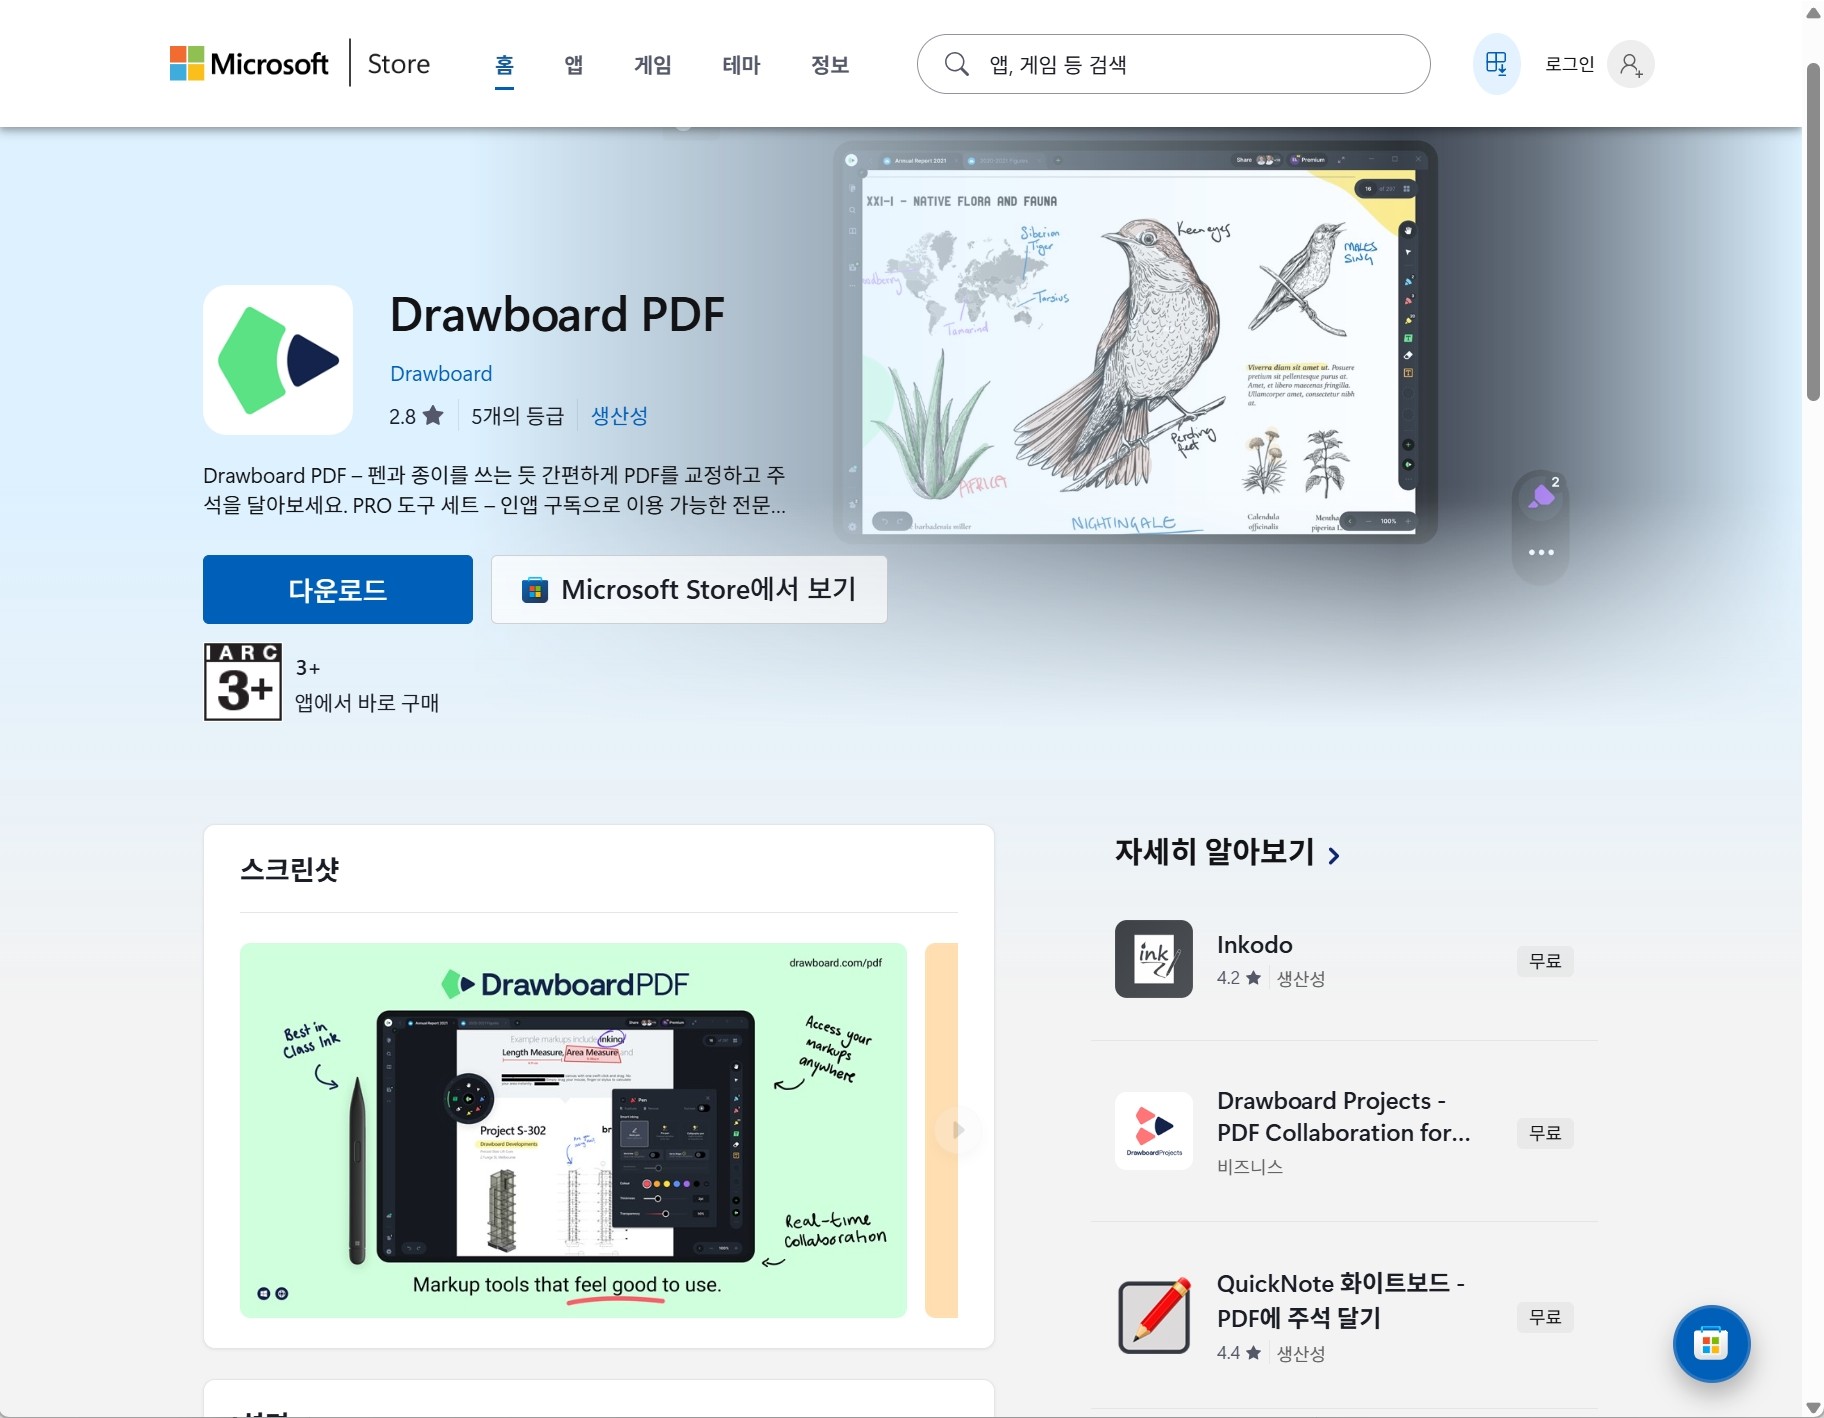1824x1418 pixels.
Task: Click the 무료 button for Inkodo
Action: tap(1545, 961)
